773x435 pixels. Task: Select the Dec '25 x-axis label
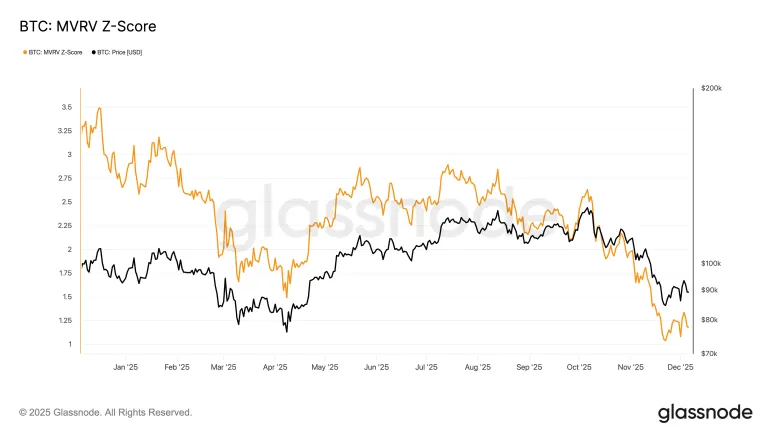pyautogui.click(x=680, y=367)
